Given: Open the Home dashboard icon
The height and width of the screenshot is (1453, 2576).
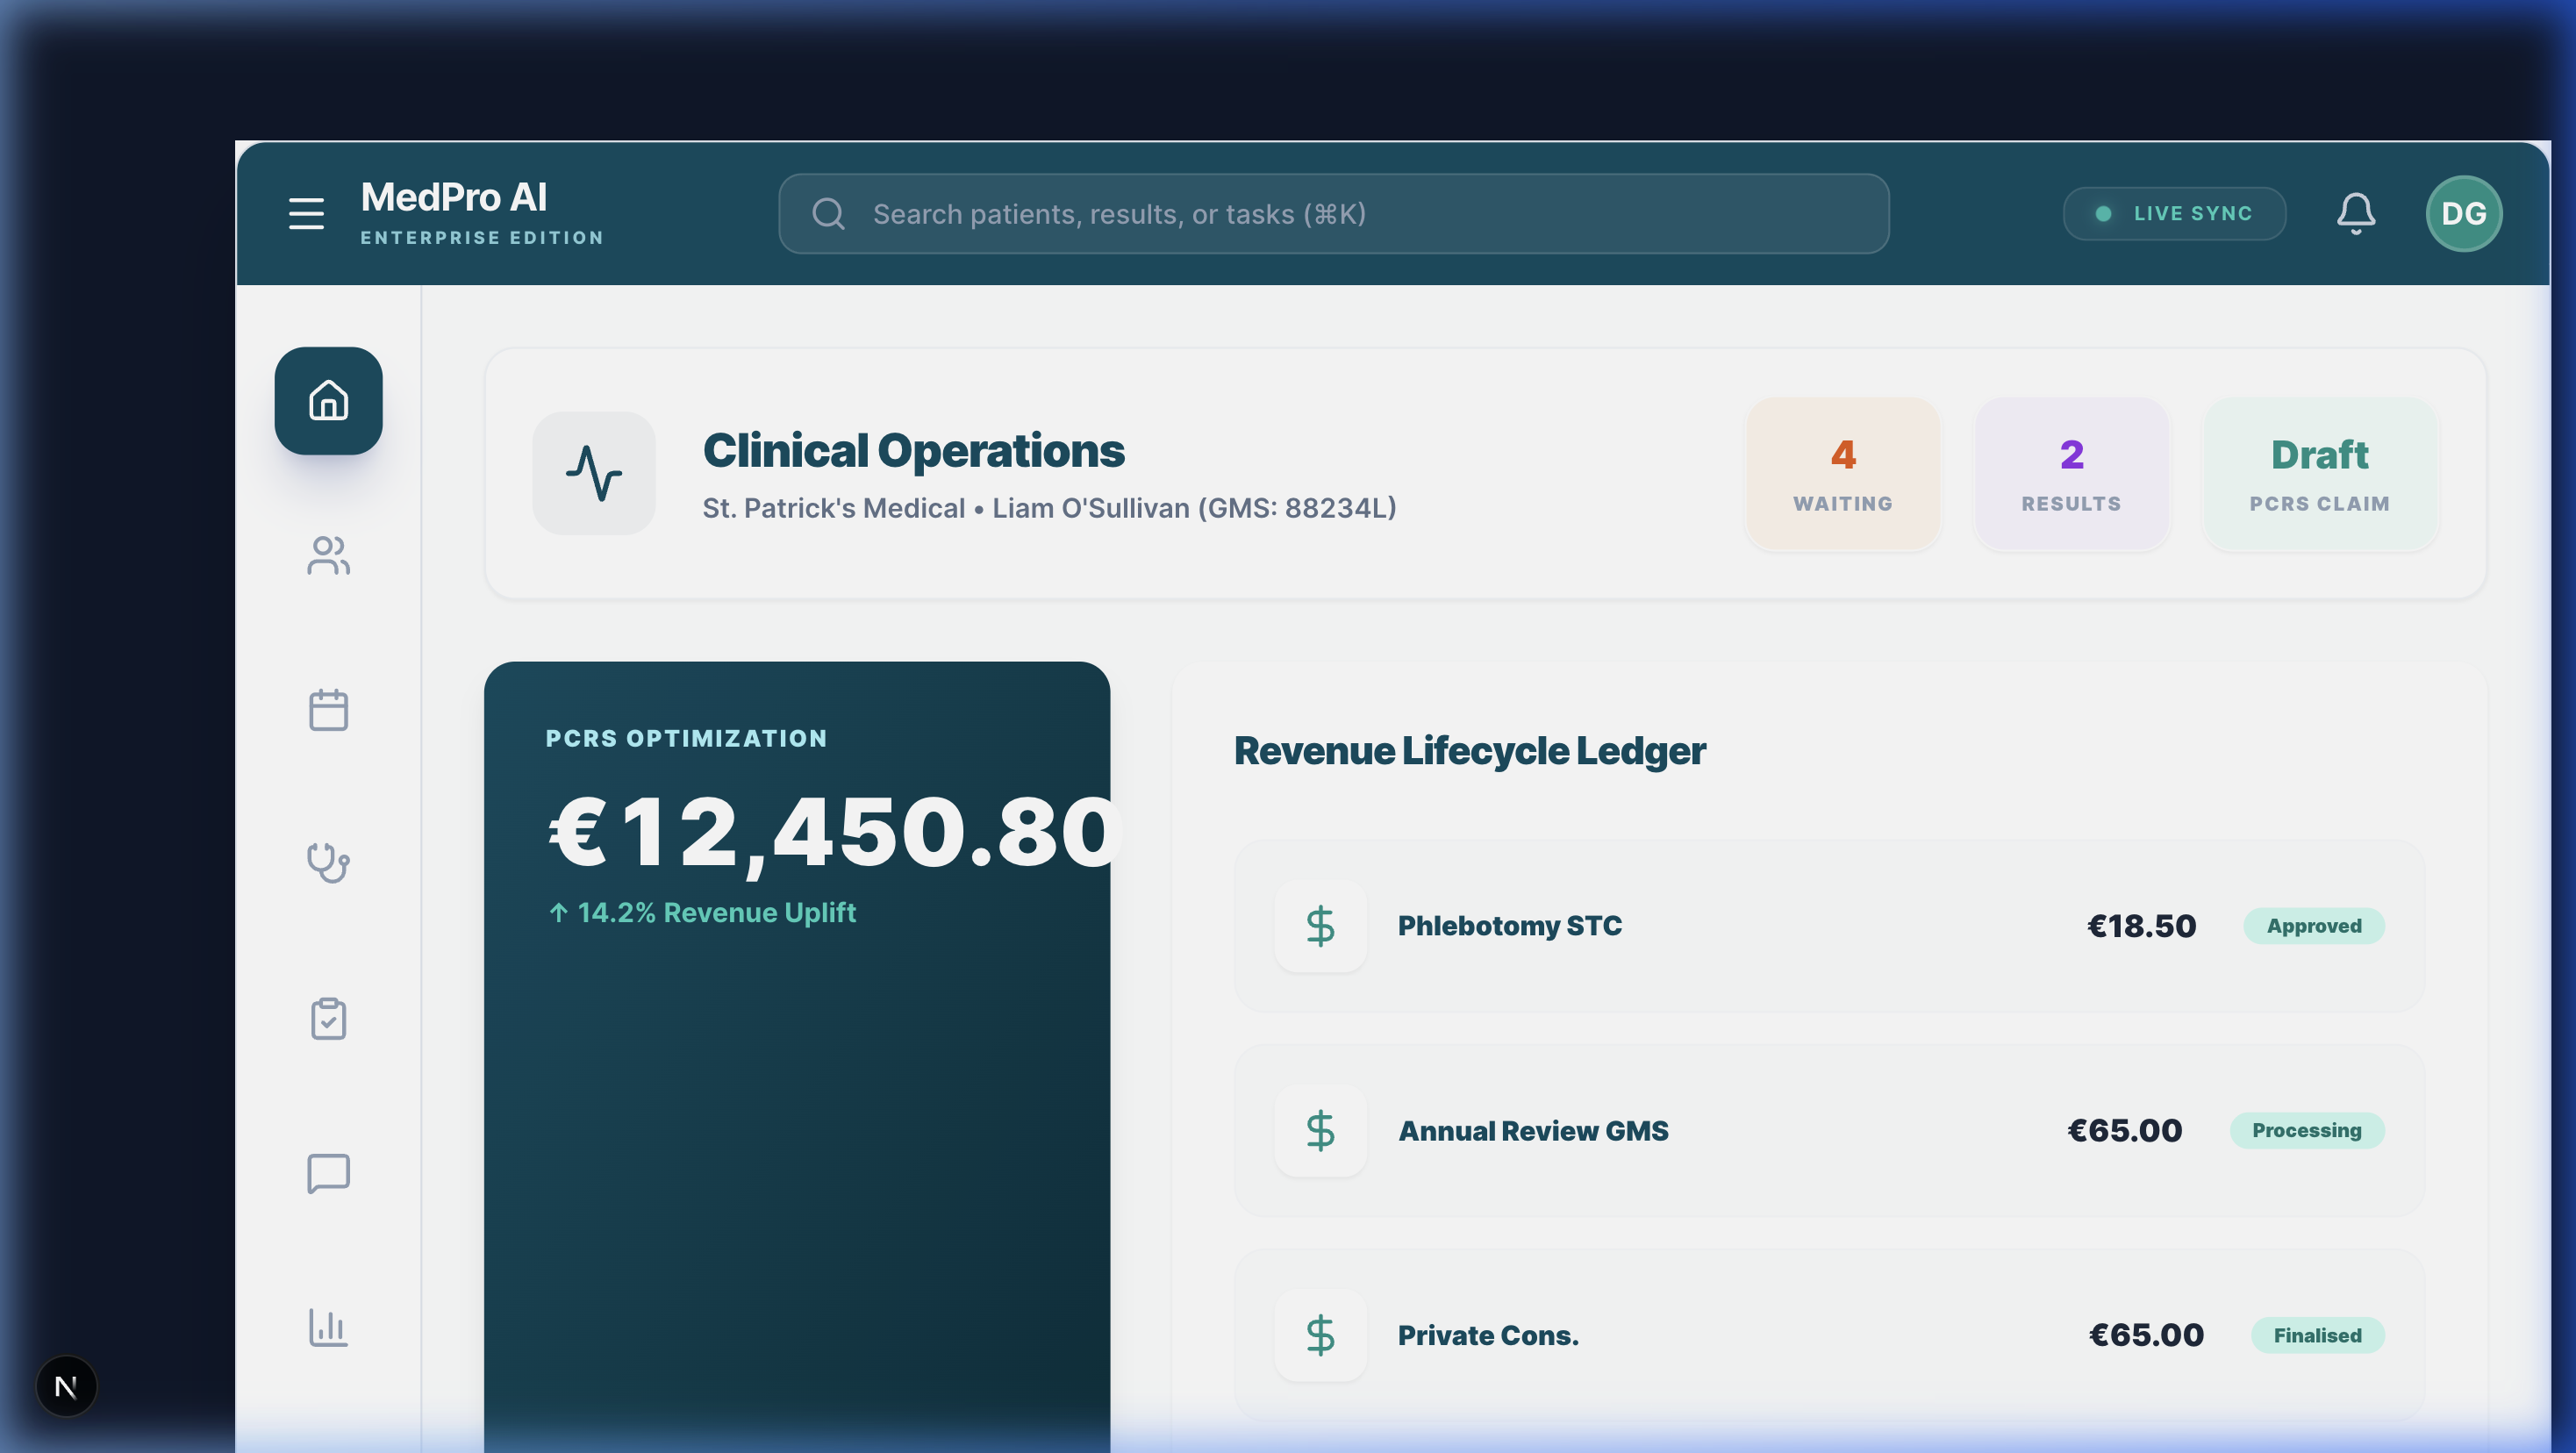Looking at the screenshot, I should click(328, 401).
